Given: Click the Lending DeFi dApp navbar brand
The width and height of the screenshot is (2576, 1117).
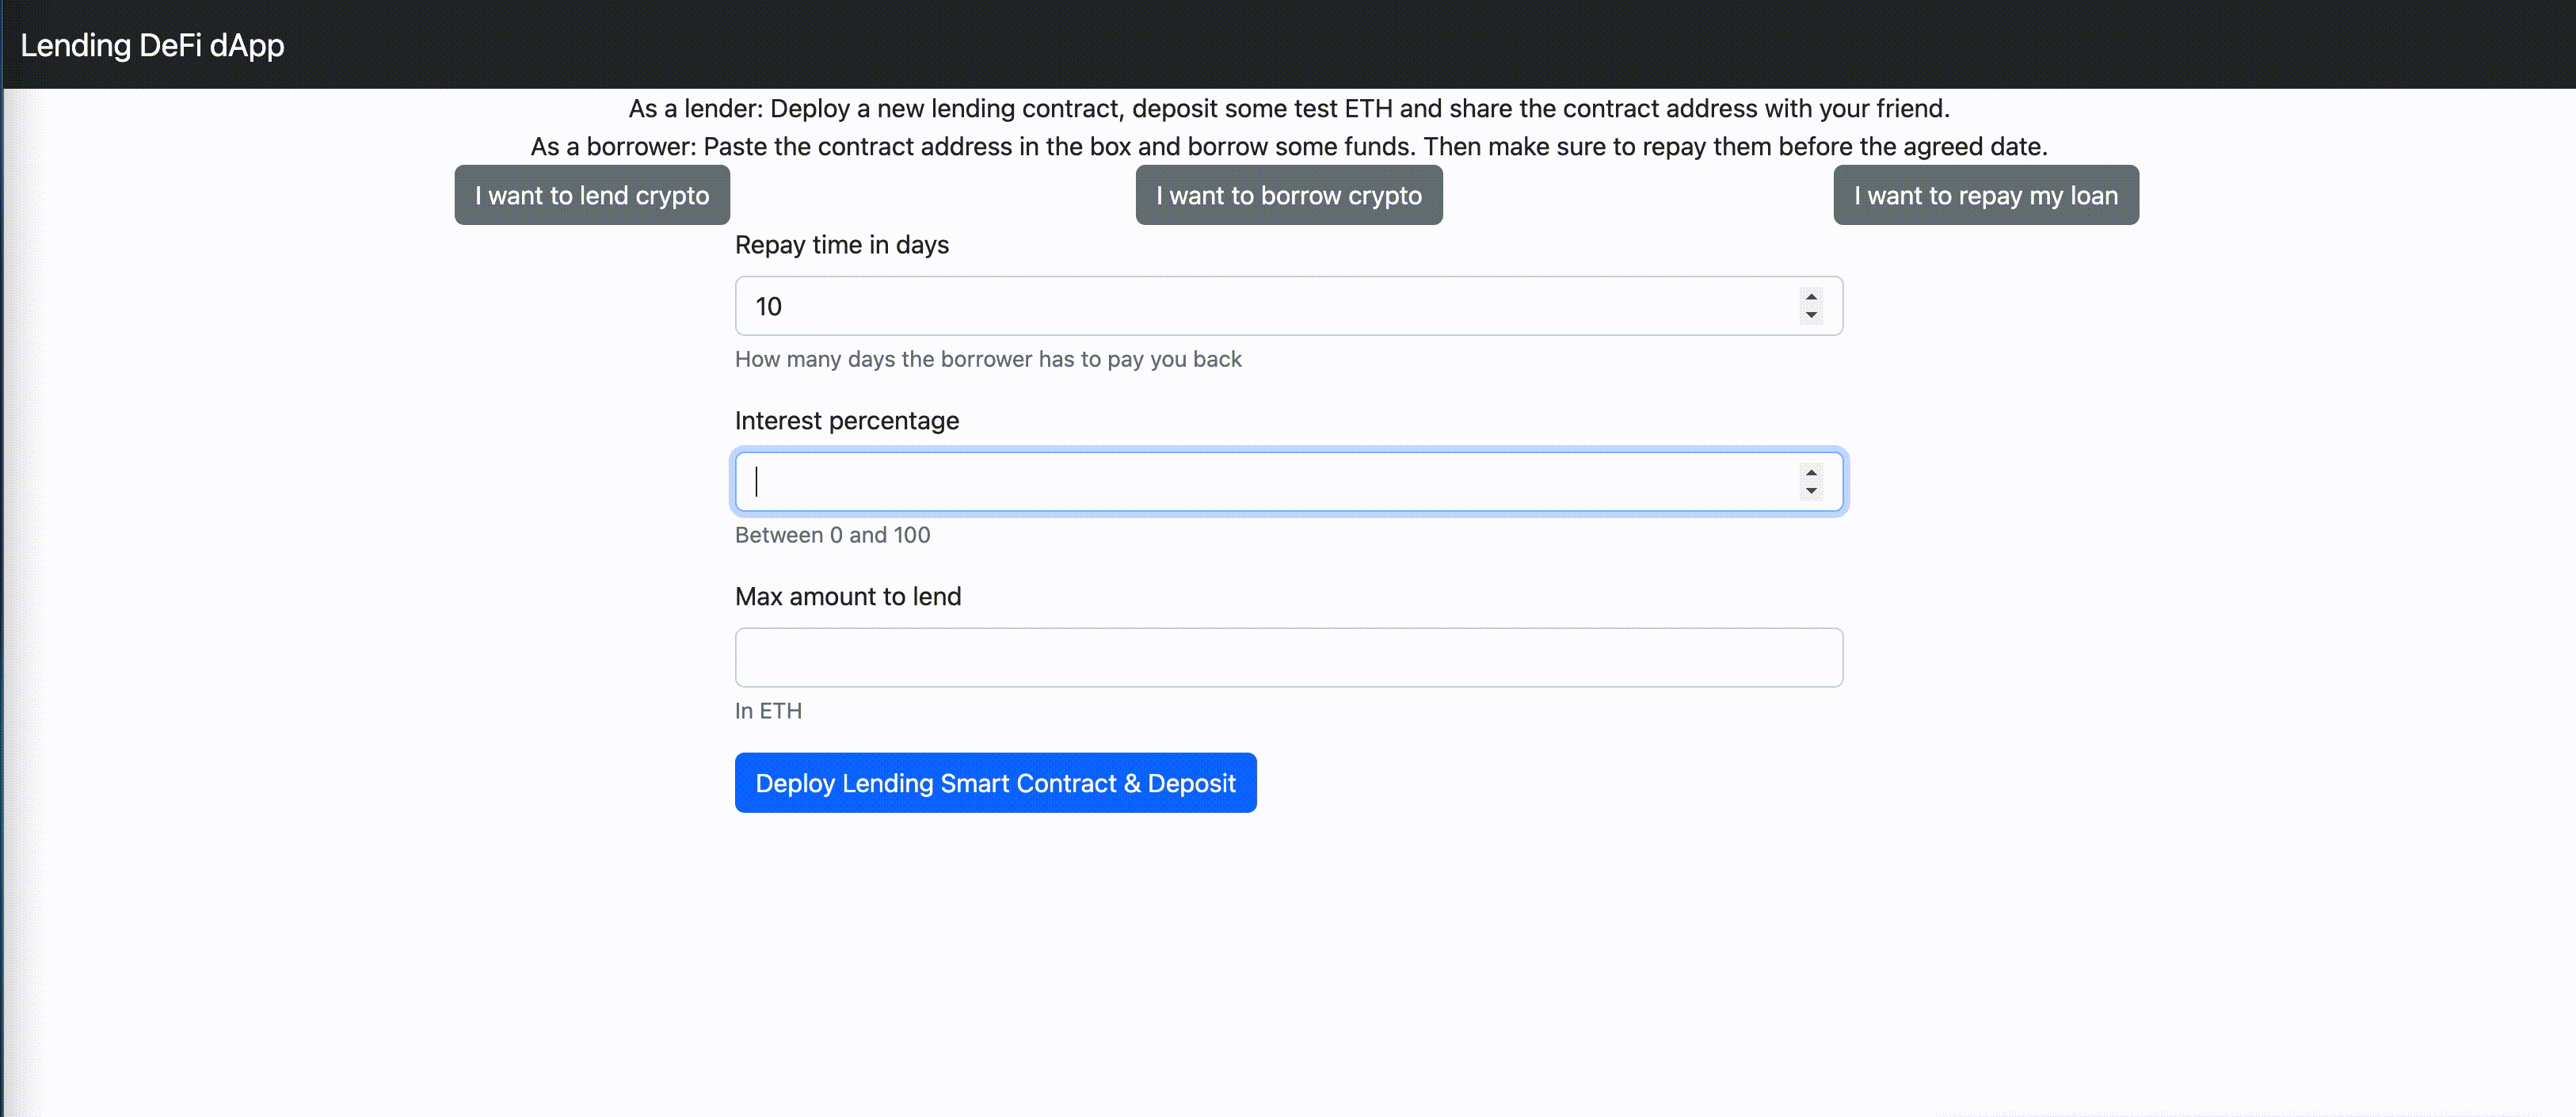Looking at the screenshot, I should [x=152, y=45].
